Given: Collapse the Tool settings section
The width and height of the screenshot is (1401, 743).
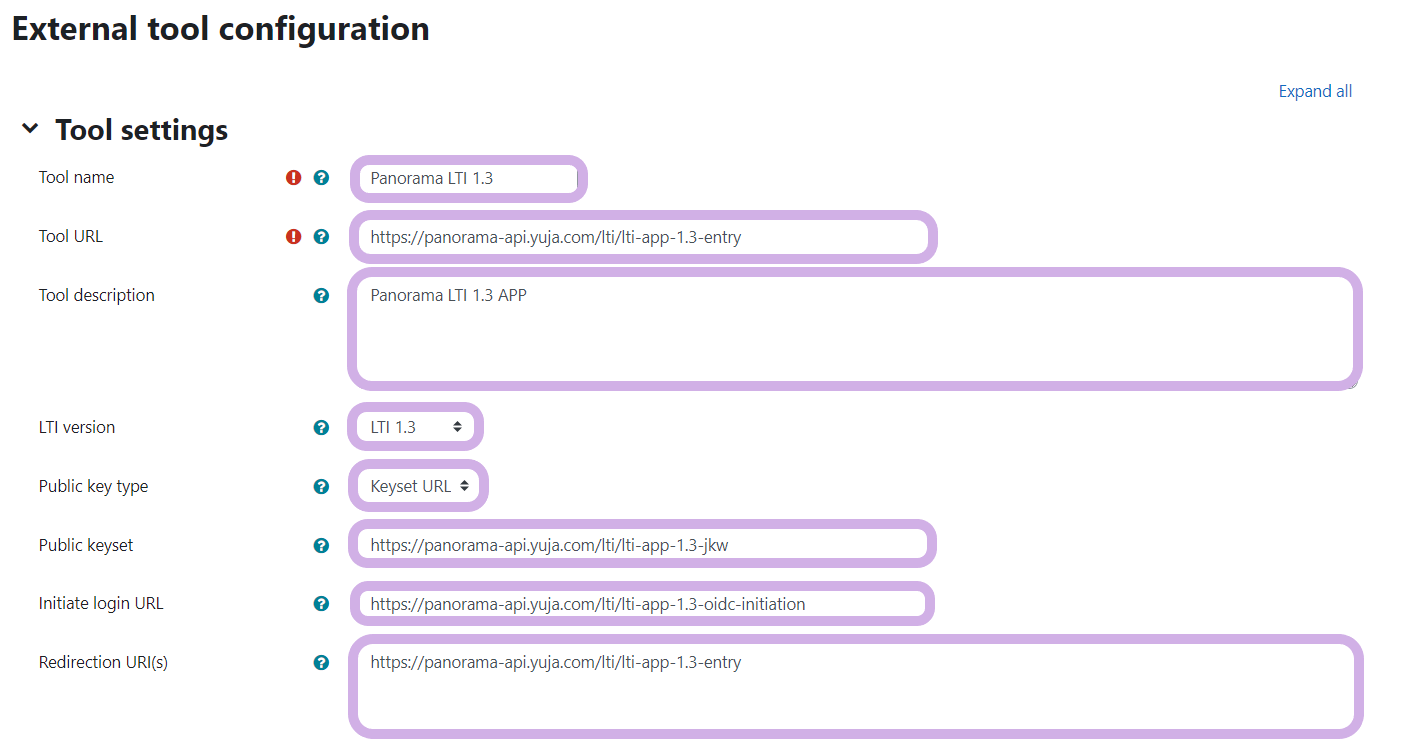Looking at the screenshot, I should [31, 129].
